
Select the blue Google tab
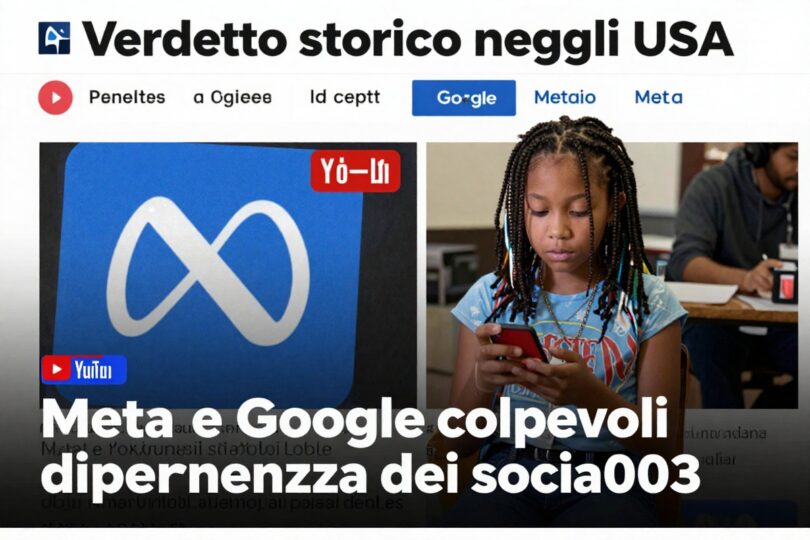pos(464,98)
